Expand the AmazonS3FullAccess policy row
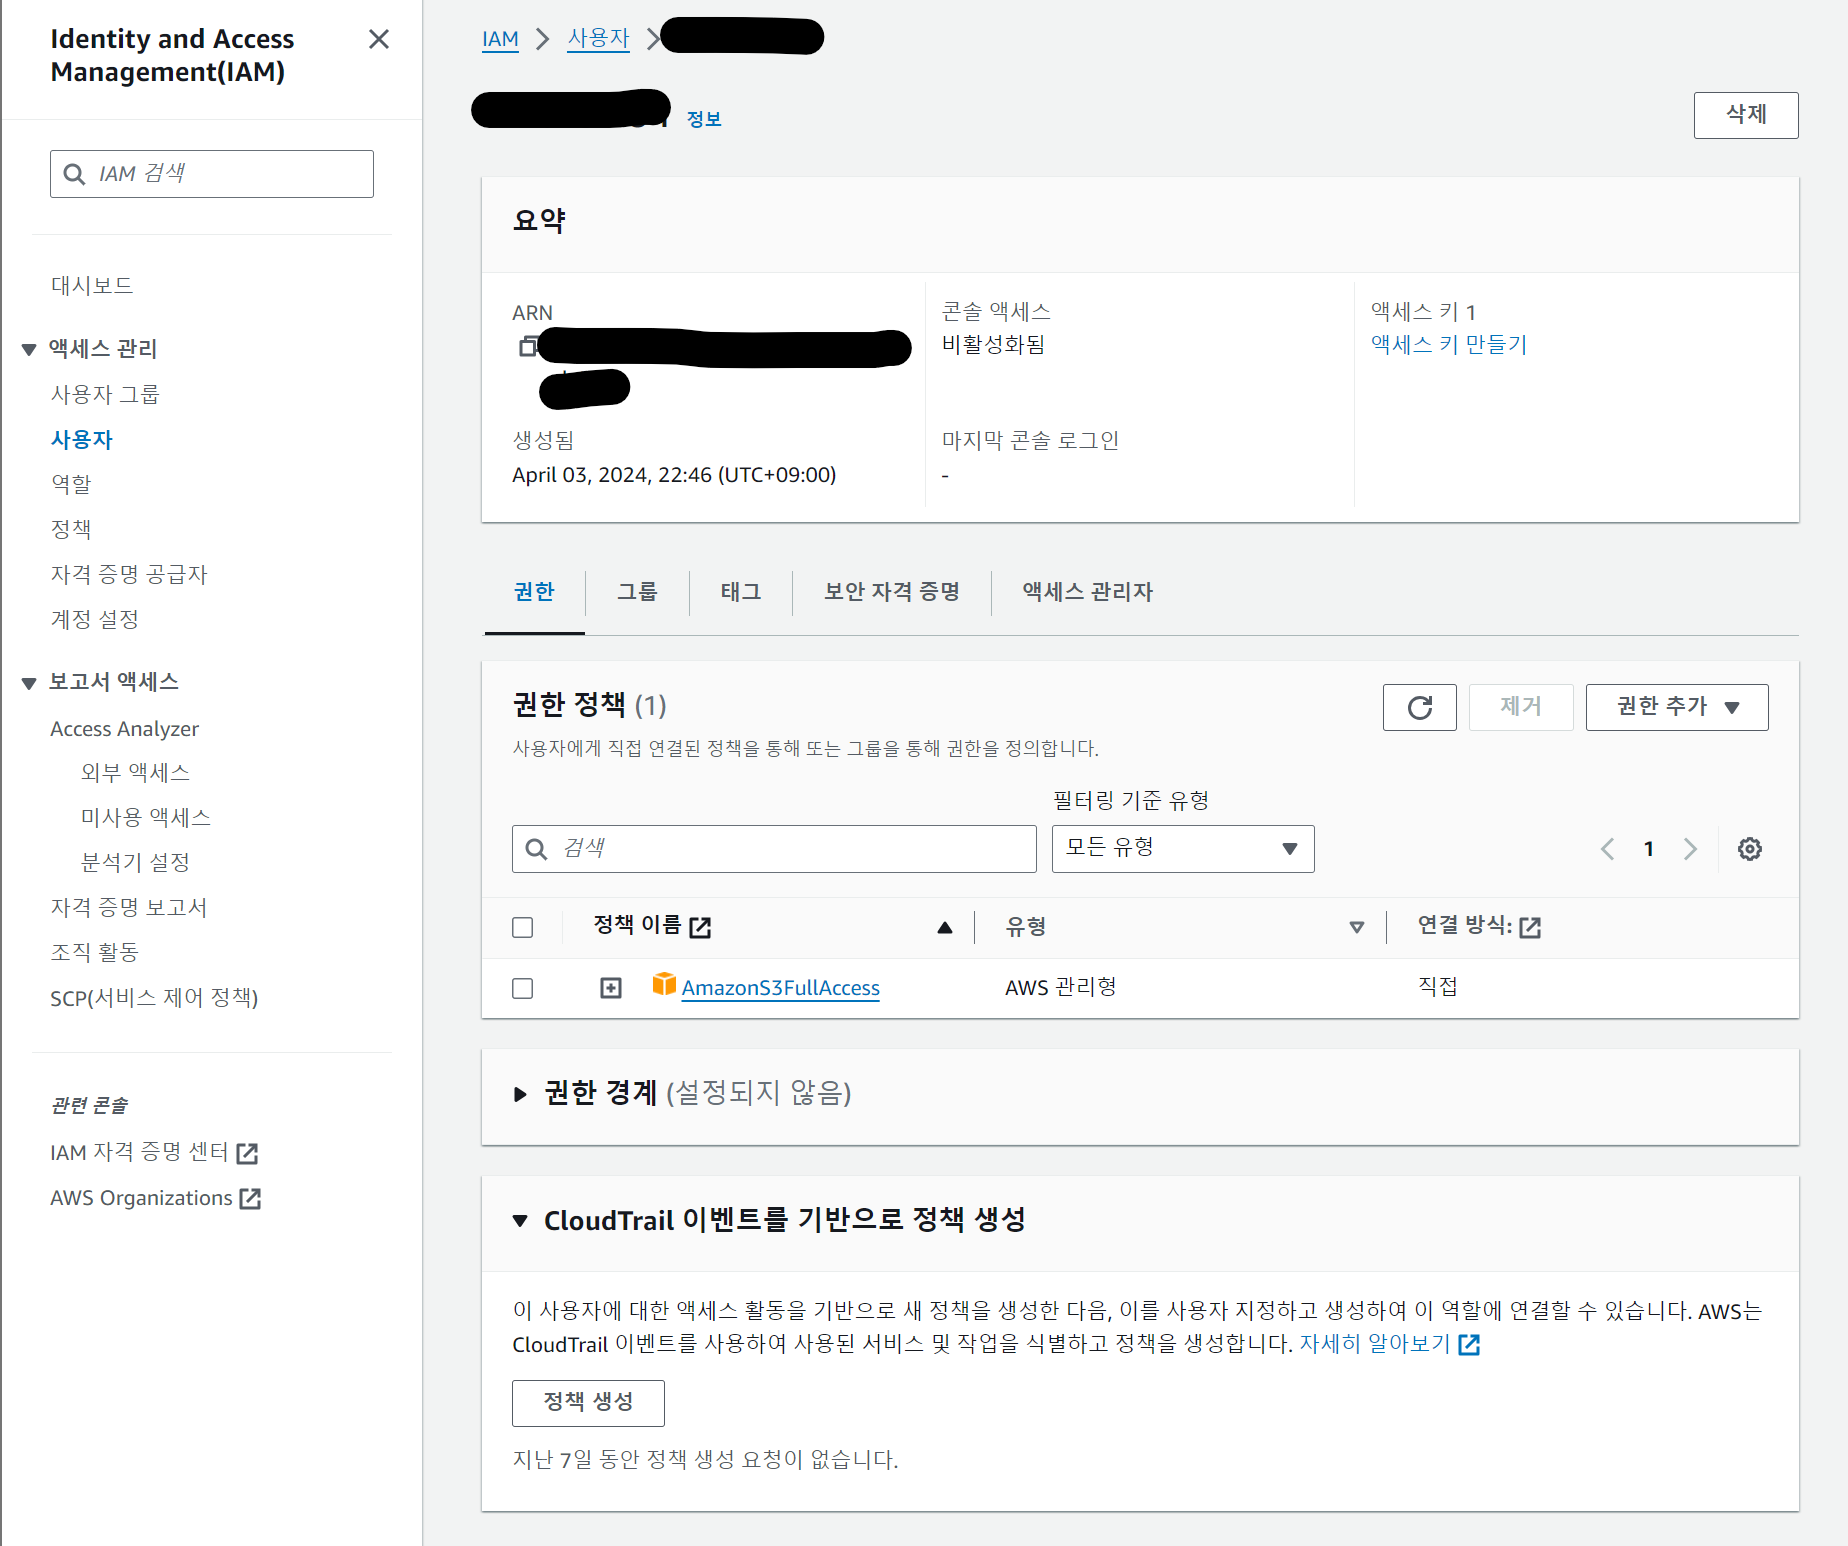 [611, 988]
